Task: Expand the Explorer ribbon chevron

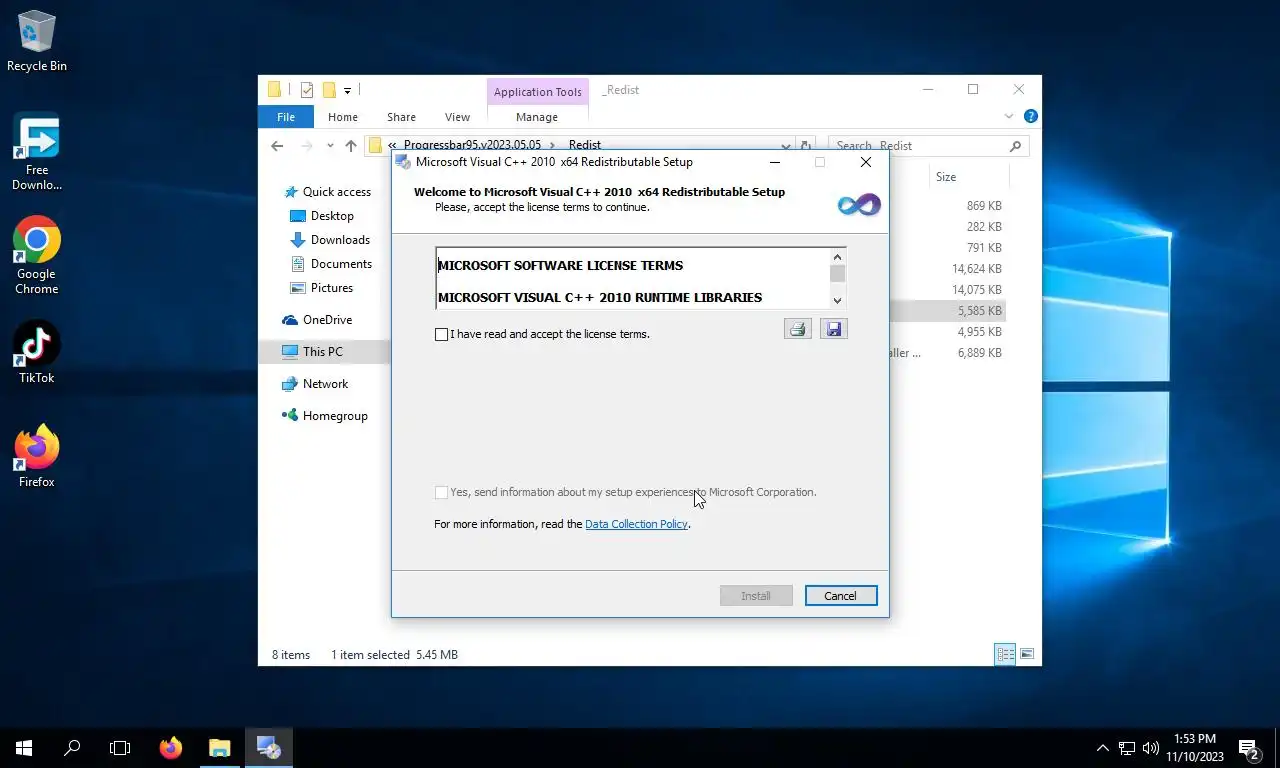Action: pos(1008,117)
